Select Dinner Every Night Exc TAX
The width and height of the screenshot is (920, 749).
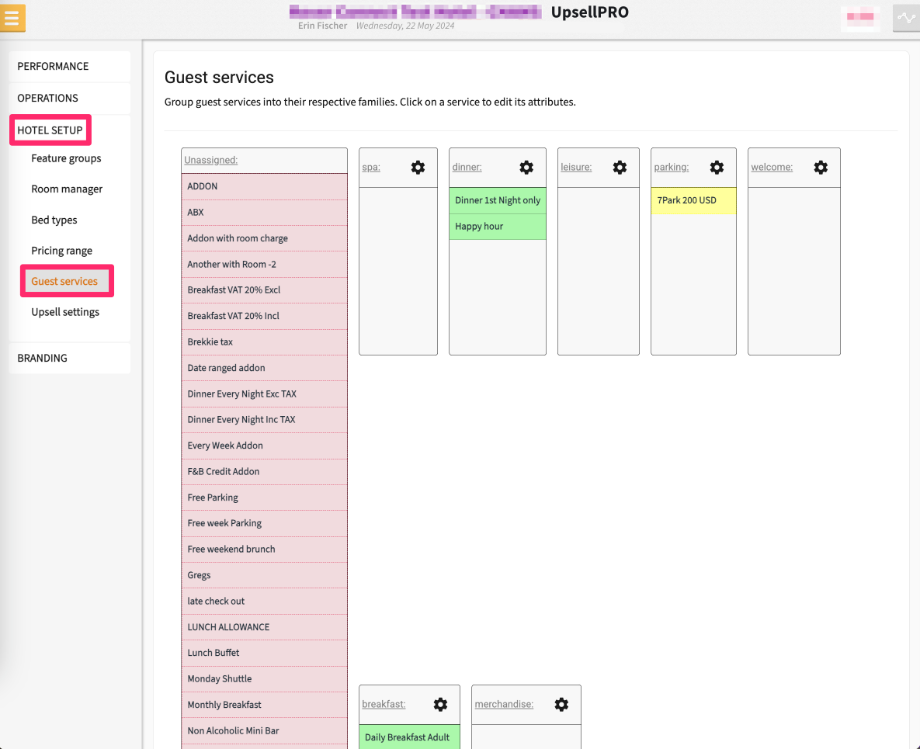[x=265, y=394]
